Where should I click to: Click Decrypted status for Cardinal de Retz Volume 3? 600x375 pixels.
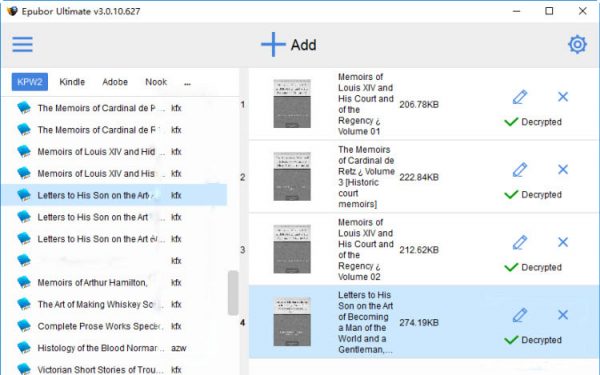click(x=533, y=195)
